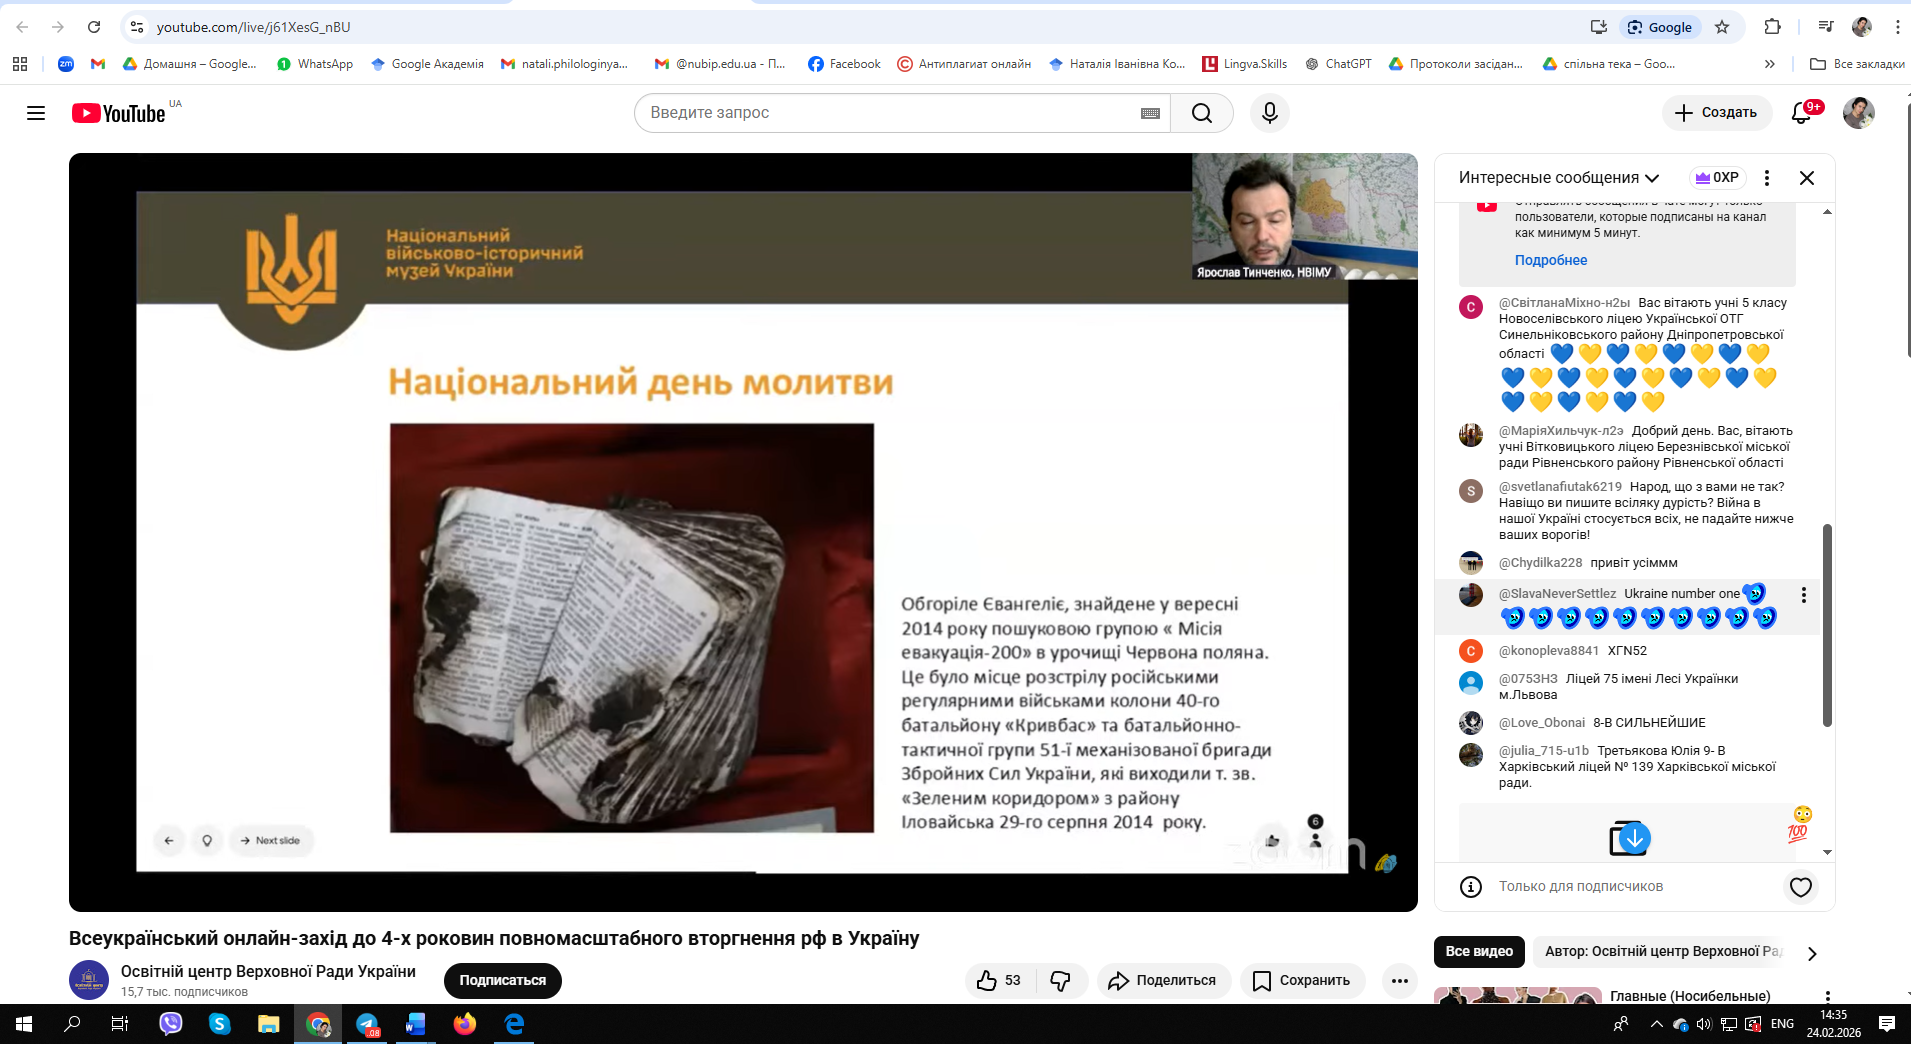Switch keyboard language ENG indicator
Screen dimensions: 1911x1044
pyautogui.click(x=1782, y=1024)
